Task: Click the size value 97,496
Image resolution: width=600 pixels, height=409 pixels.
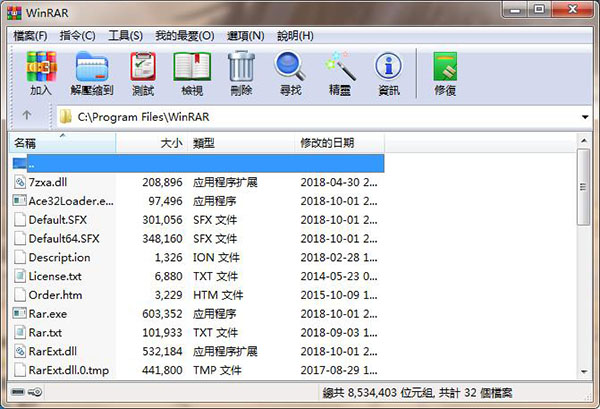Action: [x=165, y=201]
